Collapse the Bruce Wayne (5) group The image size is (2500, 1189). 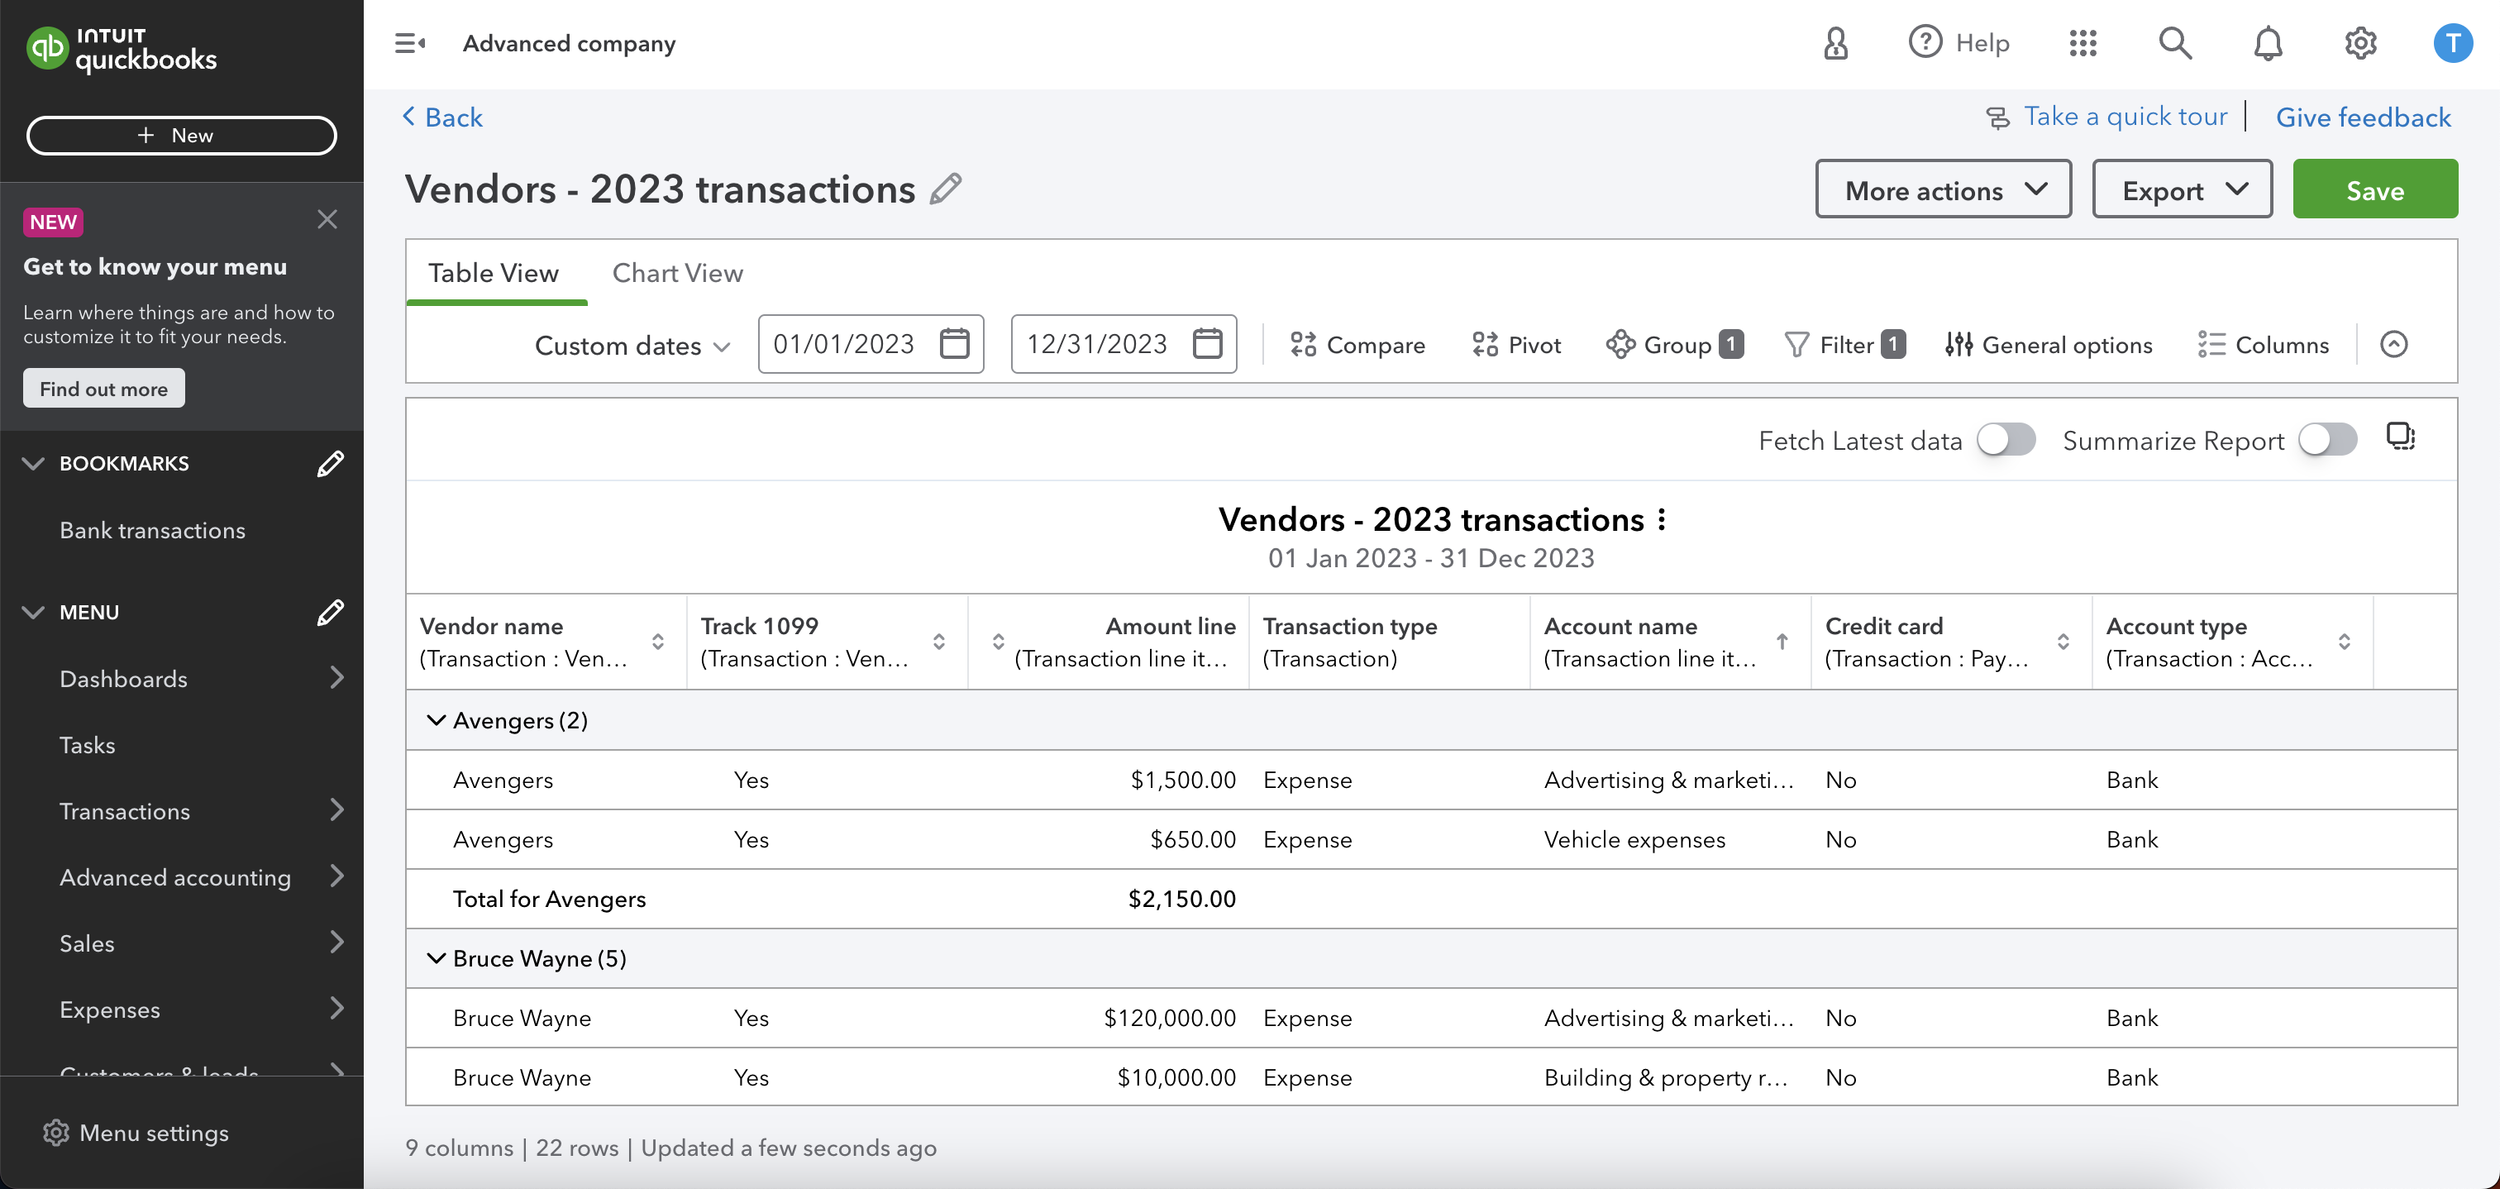tap(436, 958)
